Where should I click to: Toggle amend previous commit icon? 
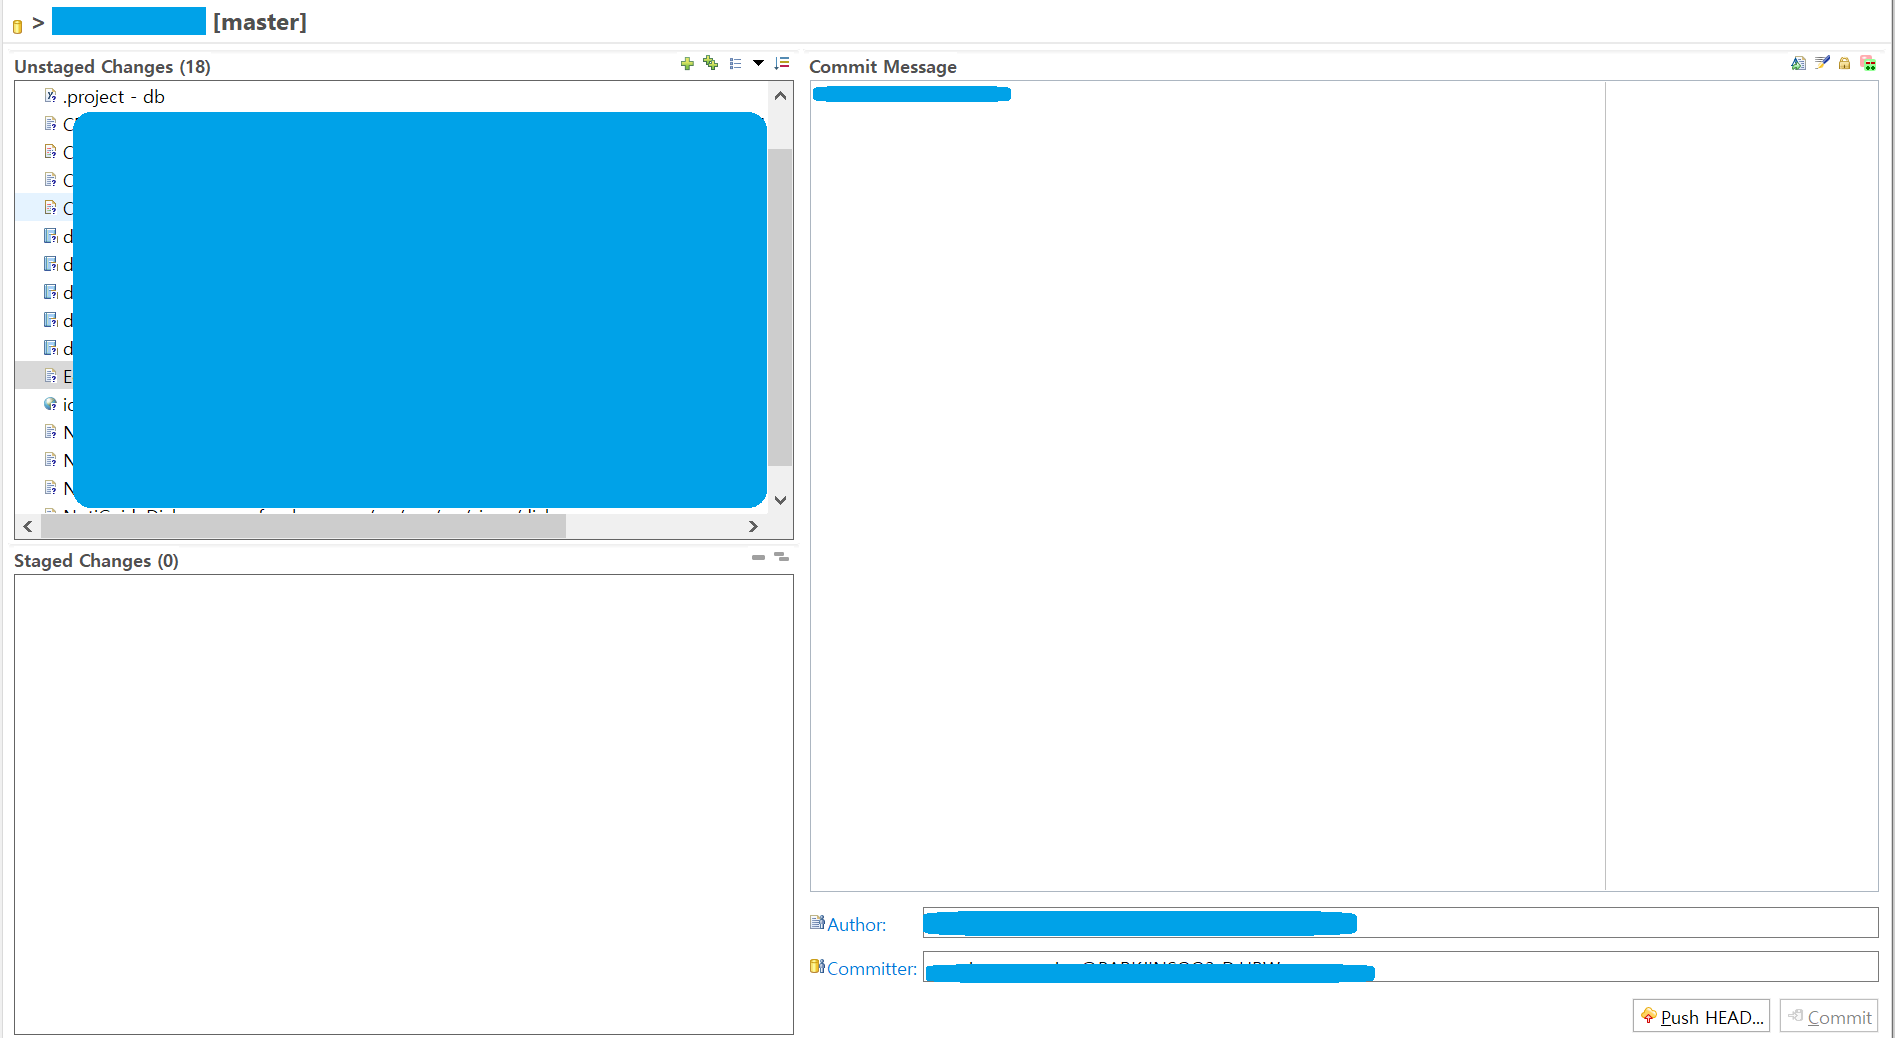[1798, 64]
